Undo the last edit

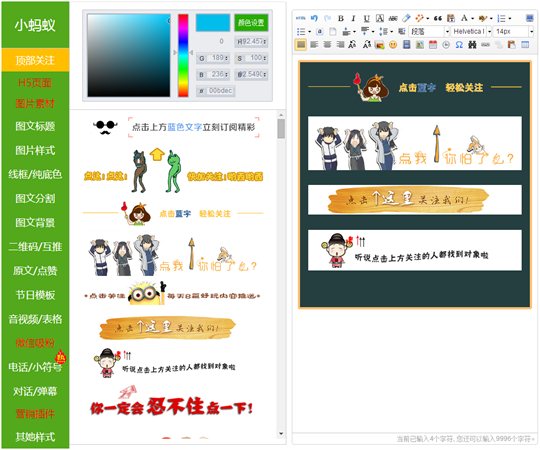[x=314, y=18]
